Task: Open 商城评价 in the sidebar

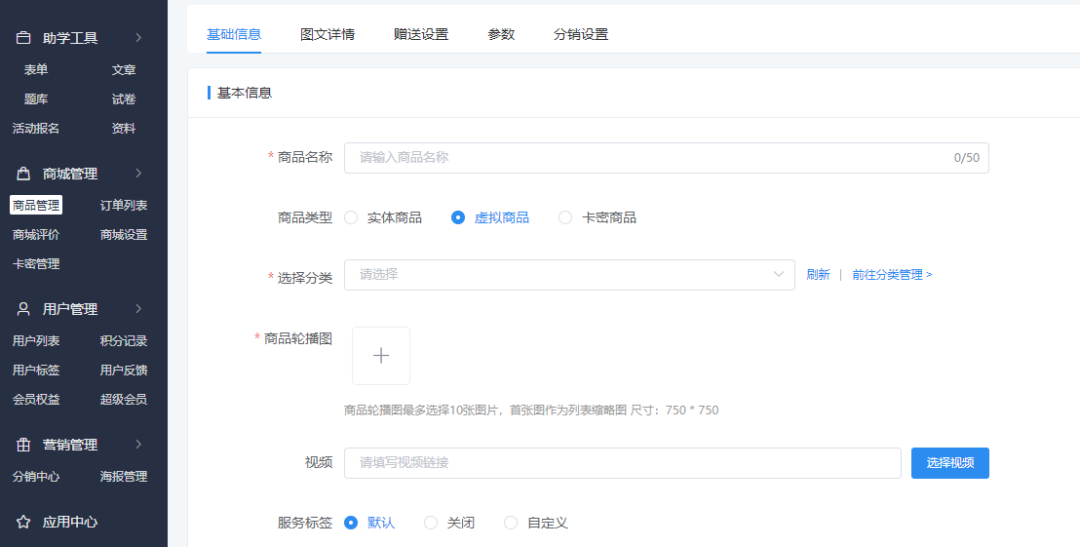Action: [x=36, y=235]
